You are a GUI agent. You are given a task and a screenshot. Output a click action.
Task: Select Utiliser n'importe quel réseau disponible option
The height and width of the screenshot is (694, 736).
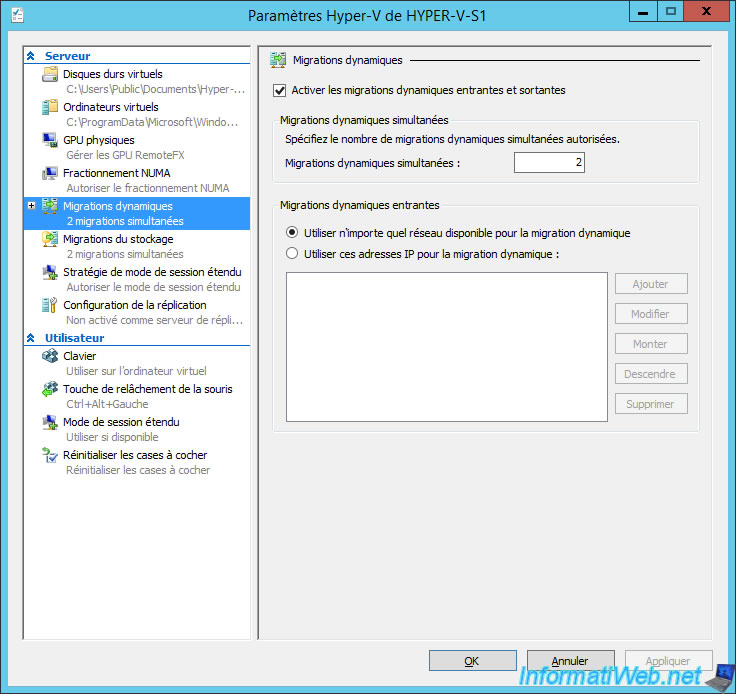click(292, 232)
